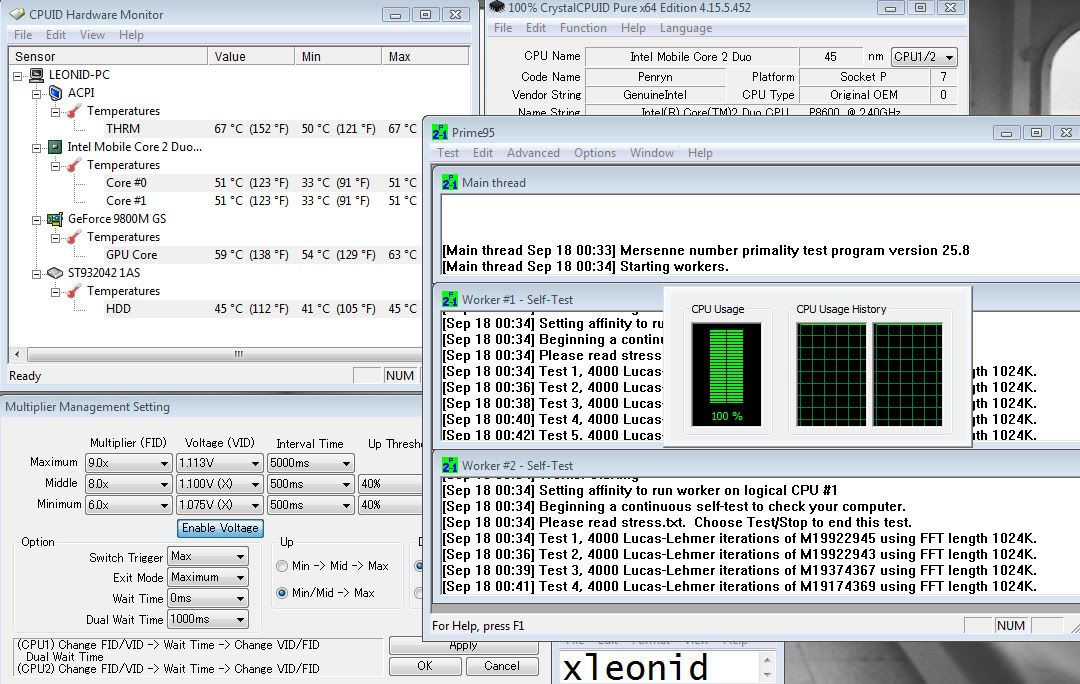Viewport: 1080px width, 684px height.
Task: Open the Middle Voltage 1.100V dropdown
Action: click(219, 484)
